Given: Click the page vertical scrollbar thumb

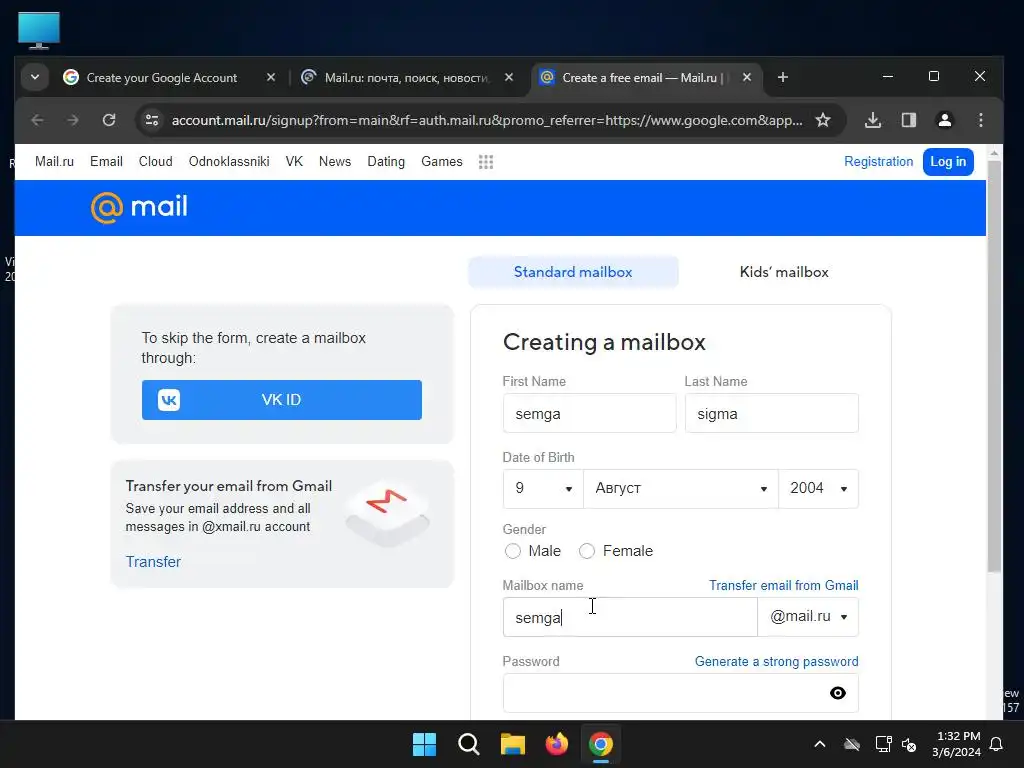Looking at the screenshot, I should pyautogui.click(x=993, y=366).
